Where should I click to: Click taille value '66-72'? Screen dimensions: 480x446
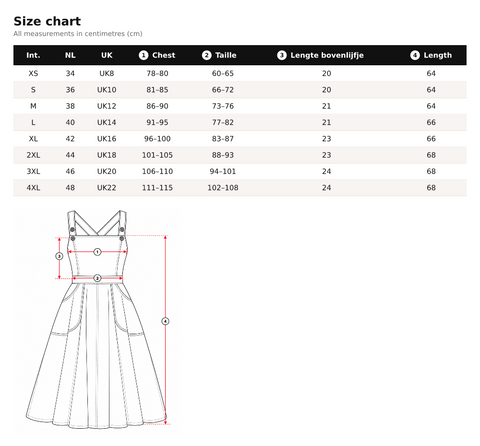[223, 90]
